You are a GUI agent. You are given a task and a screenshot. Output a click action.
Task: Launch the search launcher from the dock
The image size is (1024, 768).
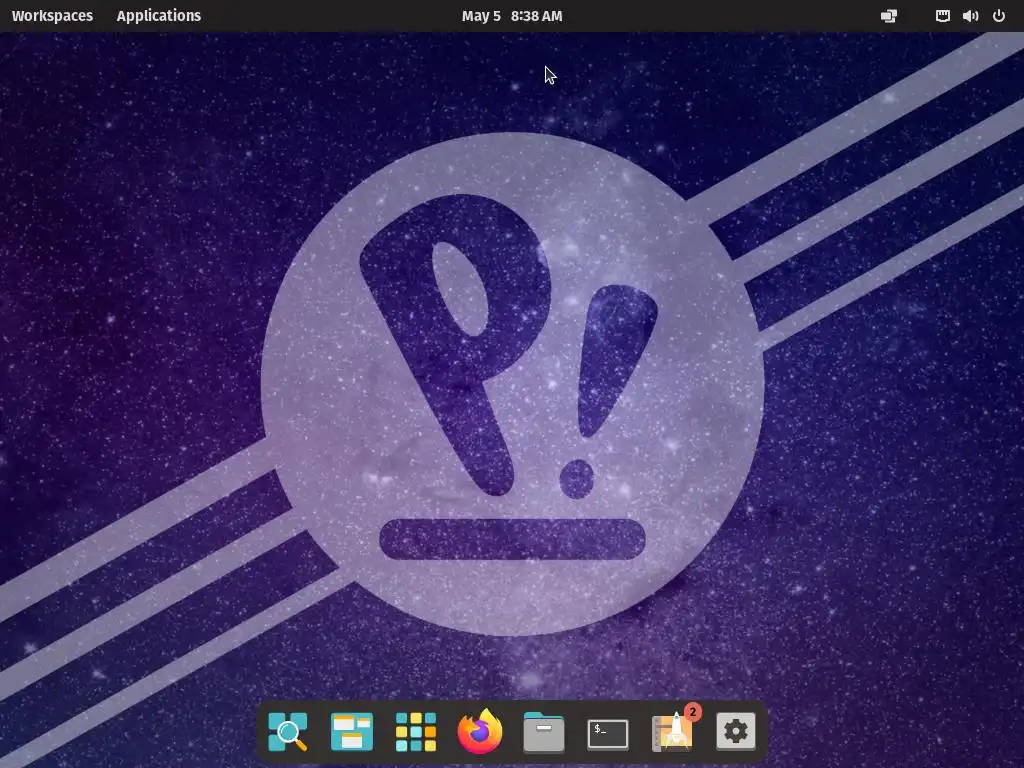click(x=287, y=732)
